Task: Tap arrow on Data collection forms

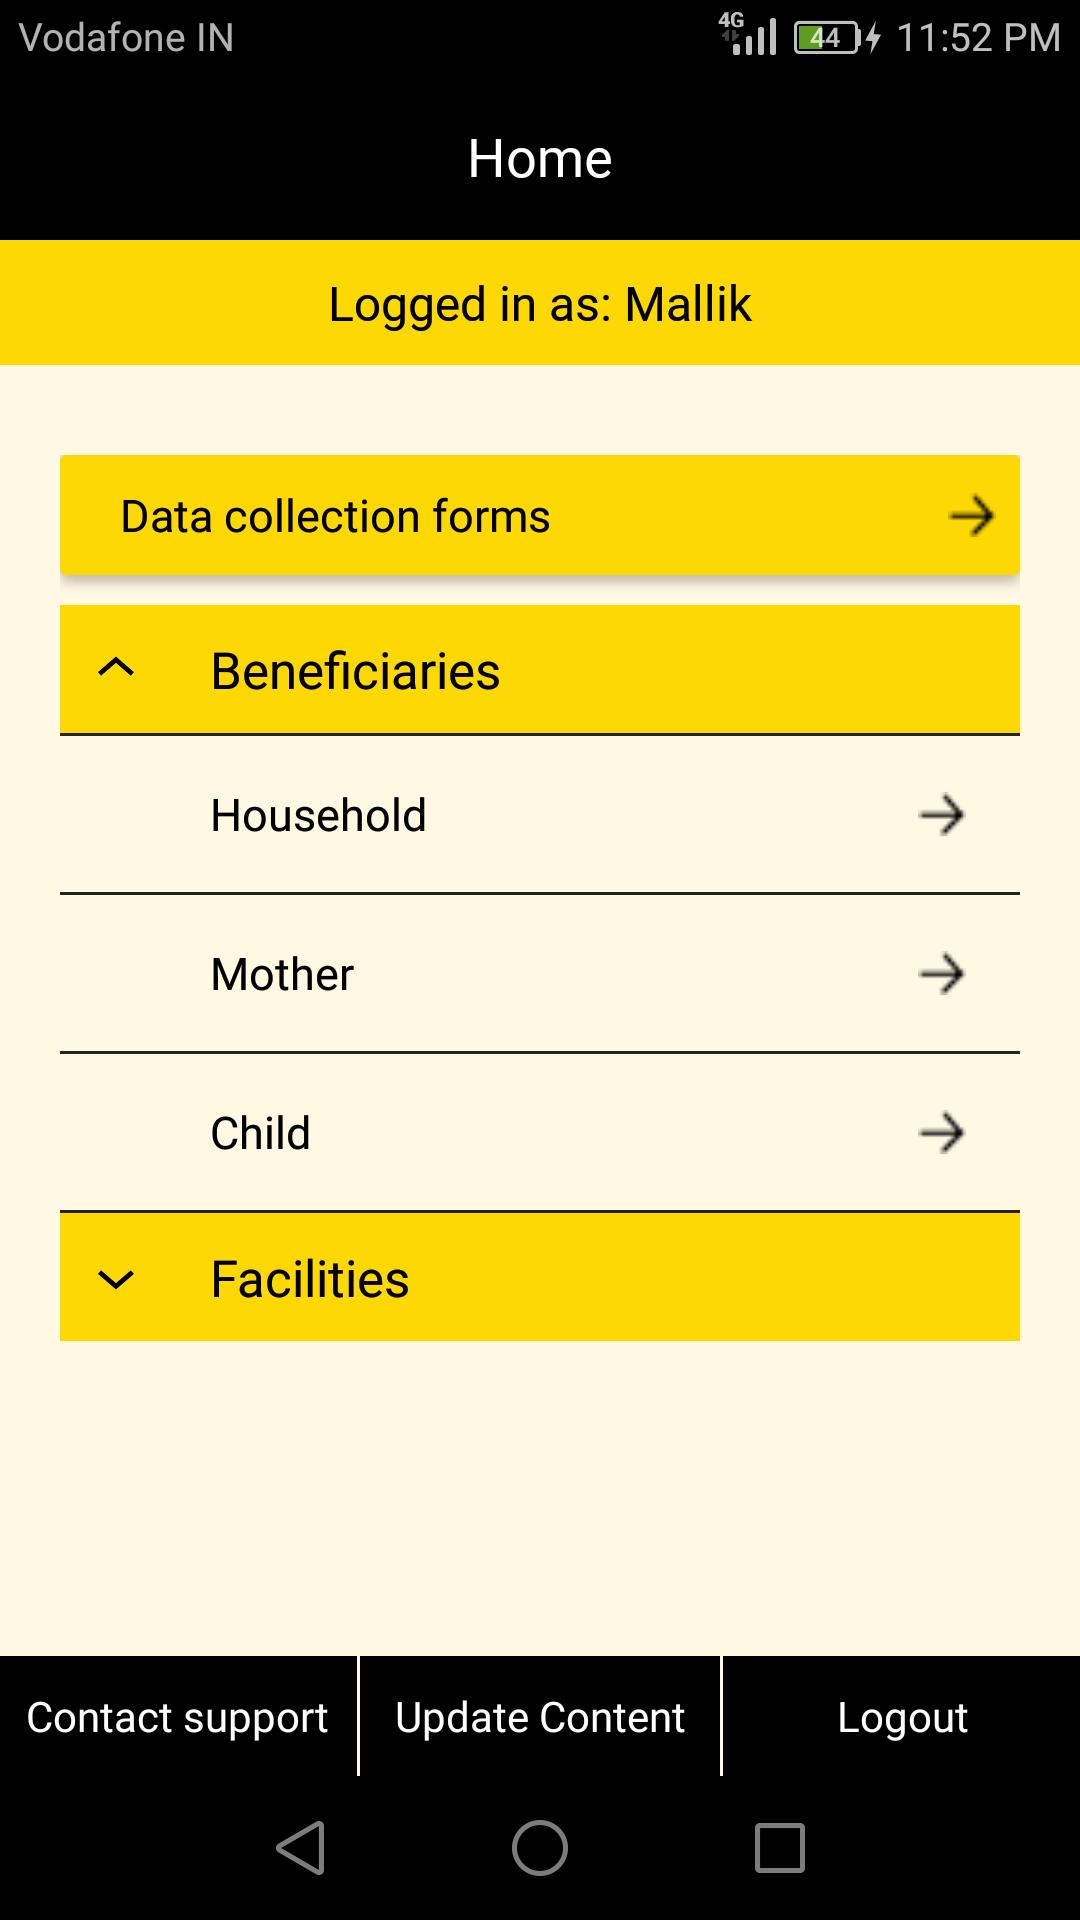Action: click(971, 517)
